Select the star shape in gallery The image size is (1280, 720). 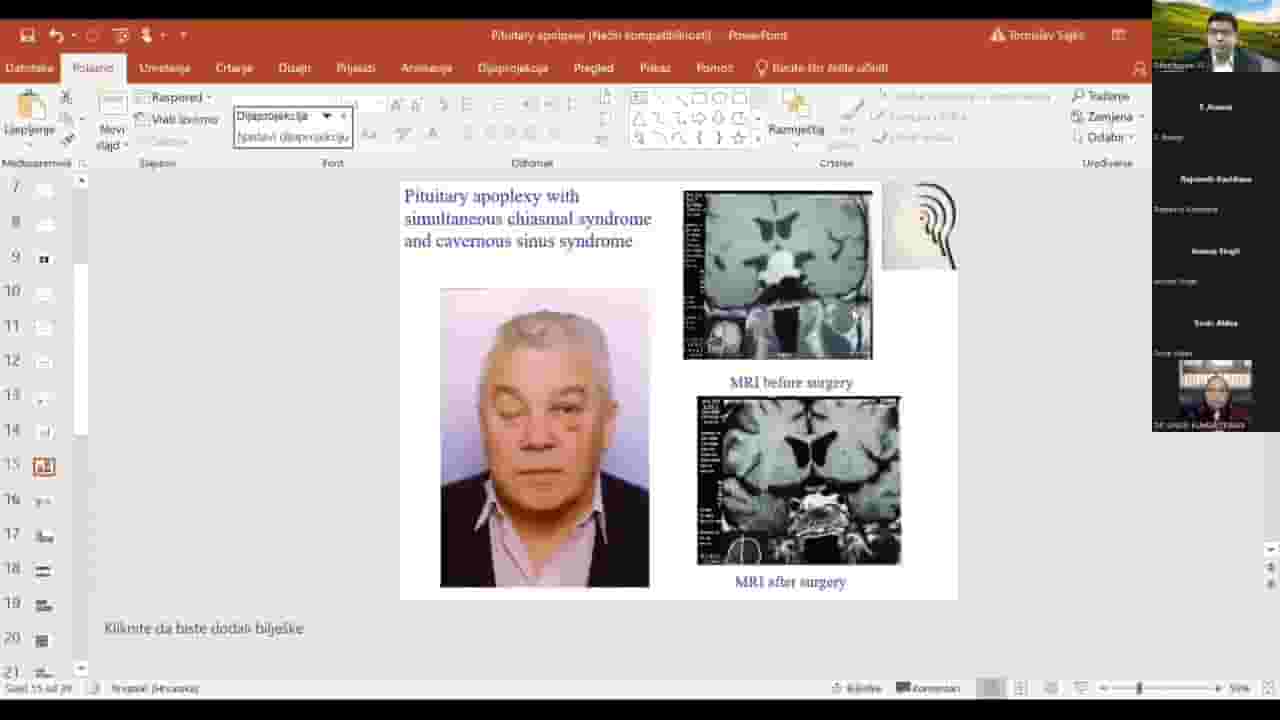[x=738, y=137]
